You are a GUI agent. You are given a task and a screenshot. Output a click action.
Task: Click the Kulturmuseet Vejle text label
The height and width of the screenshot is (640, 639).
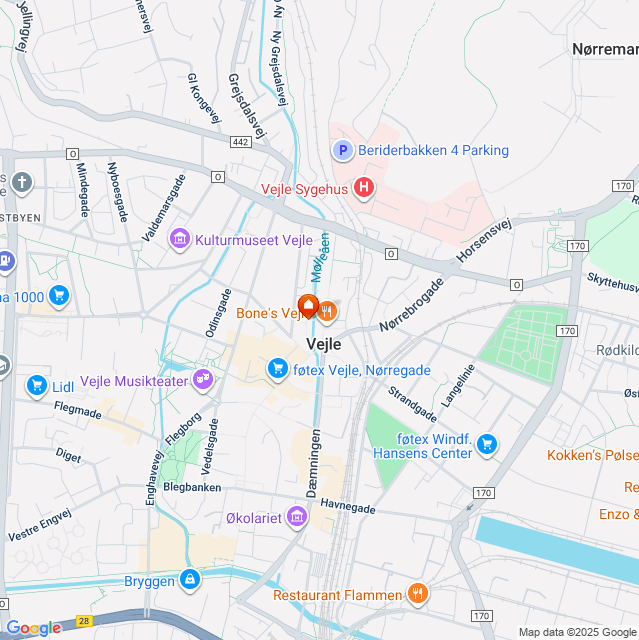[254, 240]
